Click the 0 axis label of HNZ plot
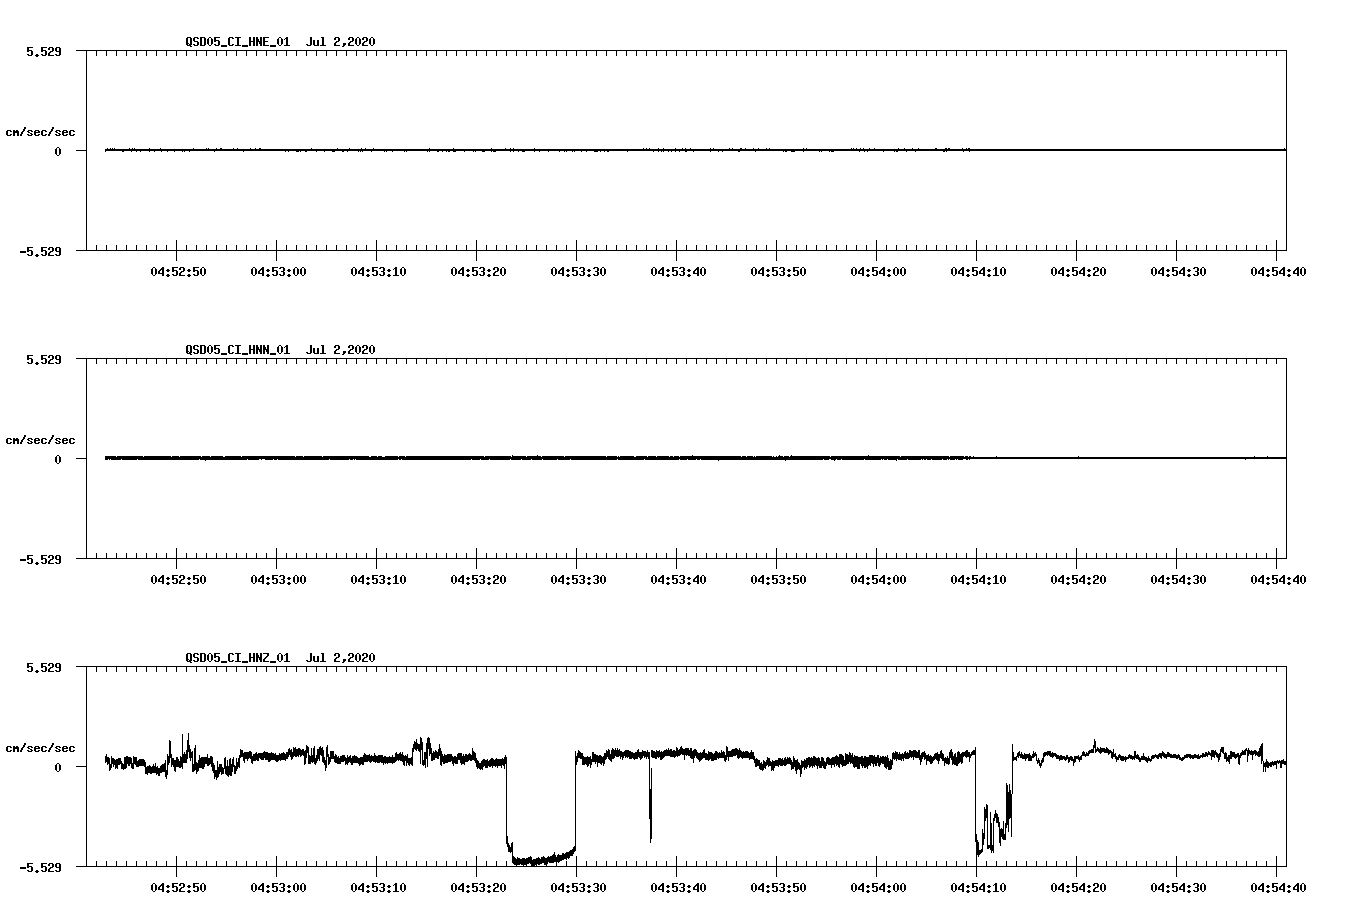The image size is (1358, 924). coord(58,767)
